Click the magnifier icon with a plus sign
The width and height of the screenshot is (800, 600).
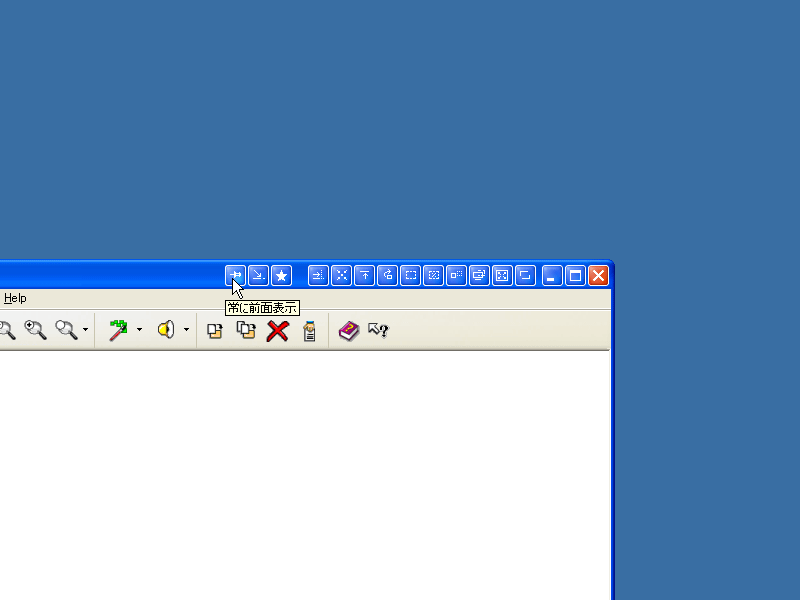coord(36,330)
